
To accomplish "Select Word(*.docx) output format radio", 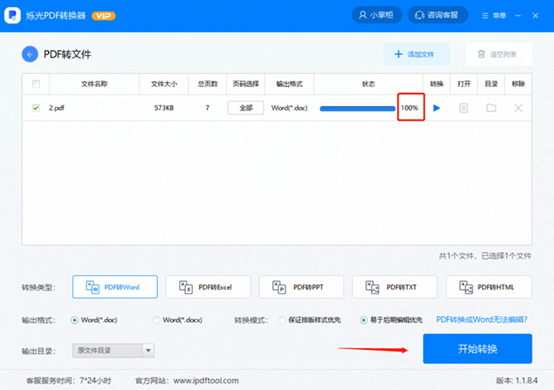I will click(156, 320).
